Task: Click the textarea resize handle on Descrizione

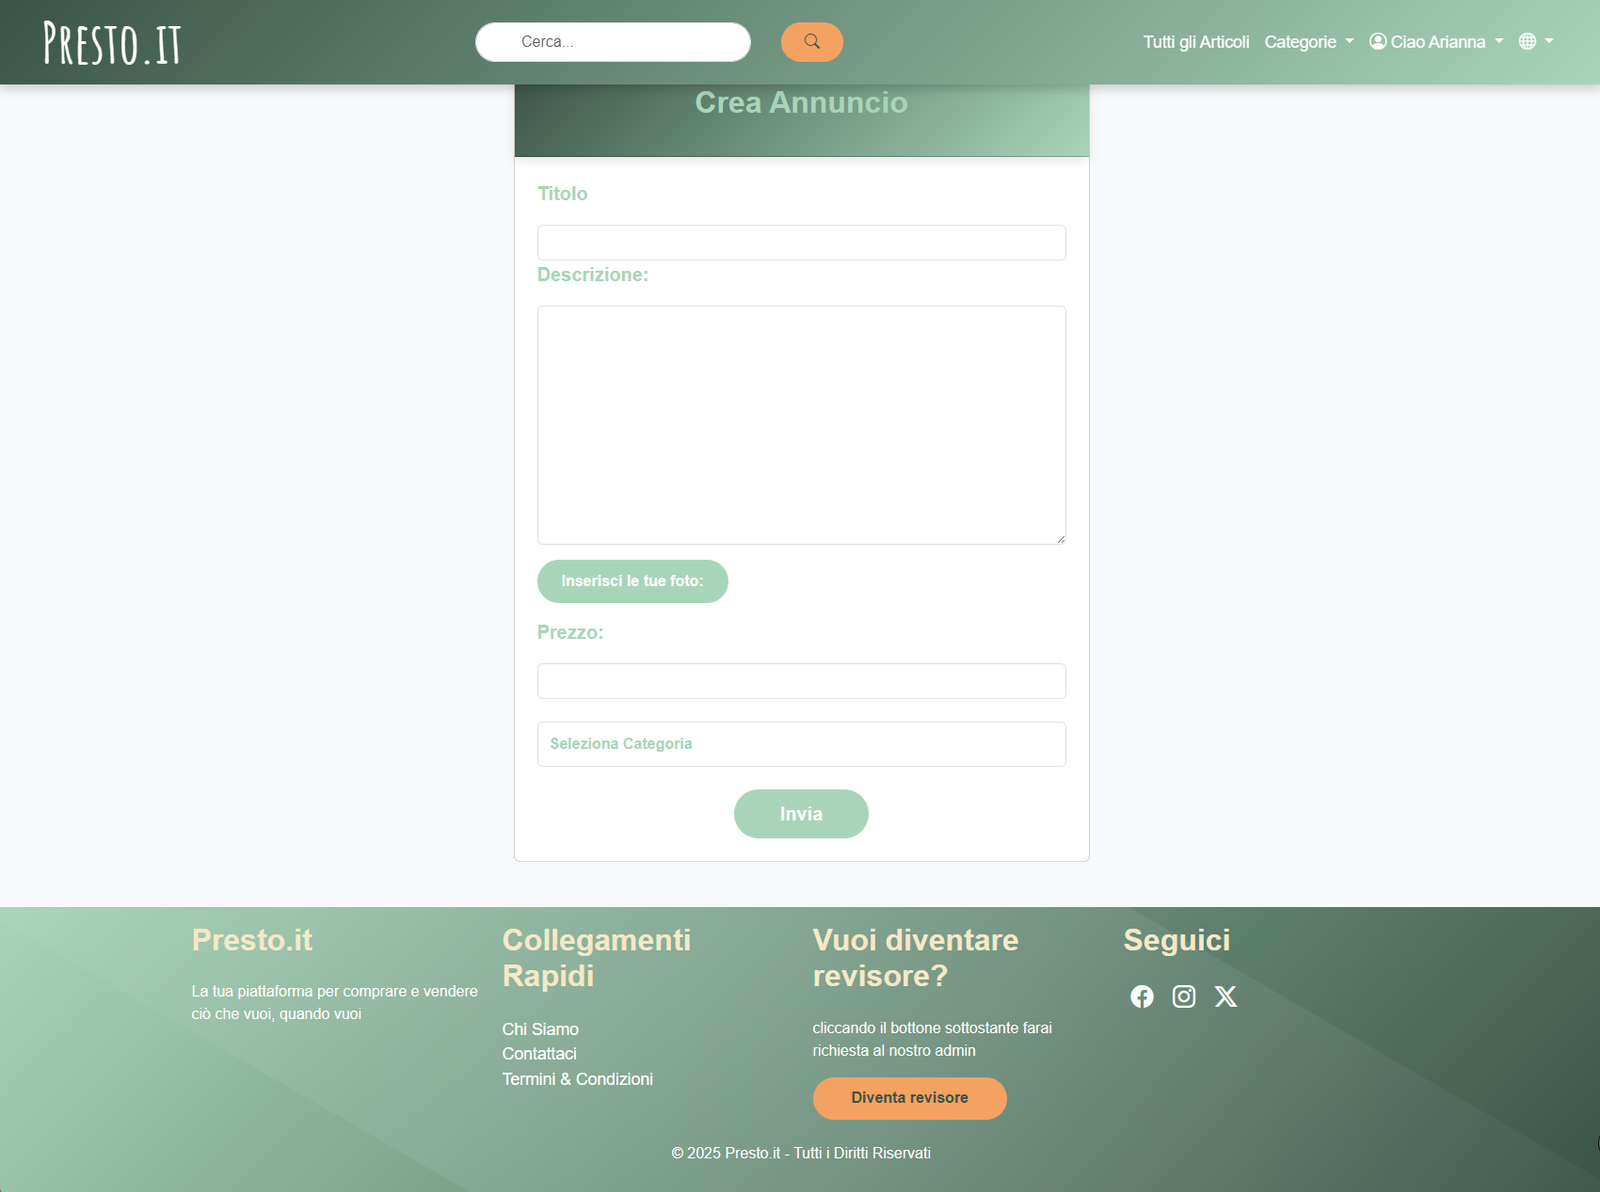Action: [x=1060, y=539]
